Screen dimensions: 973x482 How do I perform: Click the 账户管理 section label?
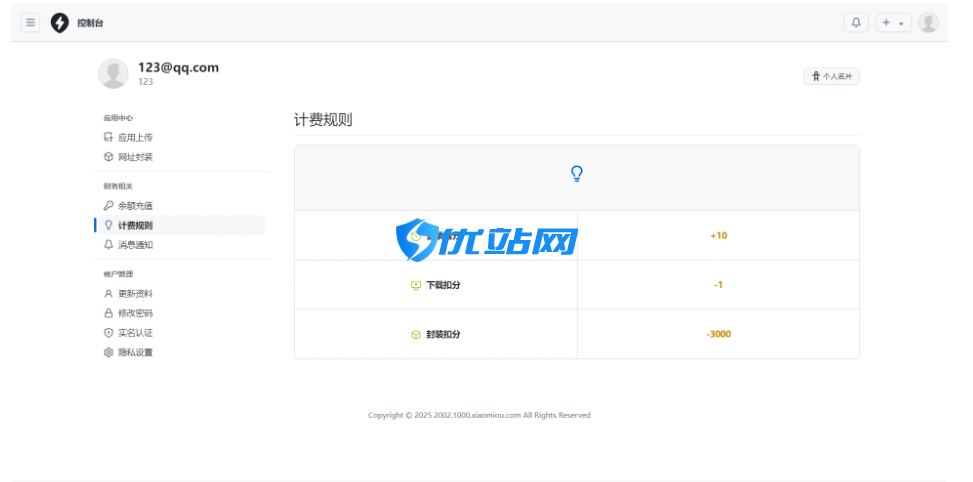click(118, 274)
